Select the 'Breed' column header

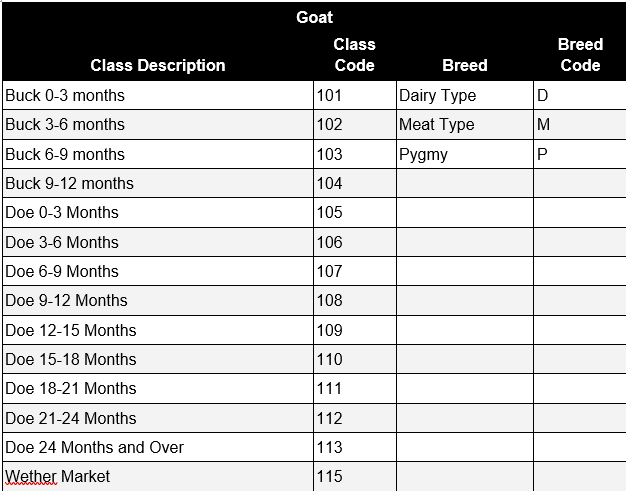click(x=465, y=56)
